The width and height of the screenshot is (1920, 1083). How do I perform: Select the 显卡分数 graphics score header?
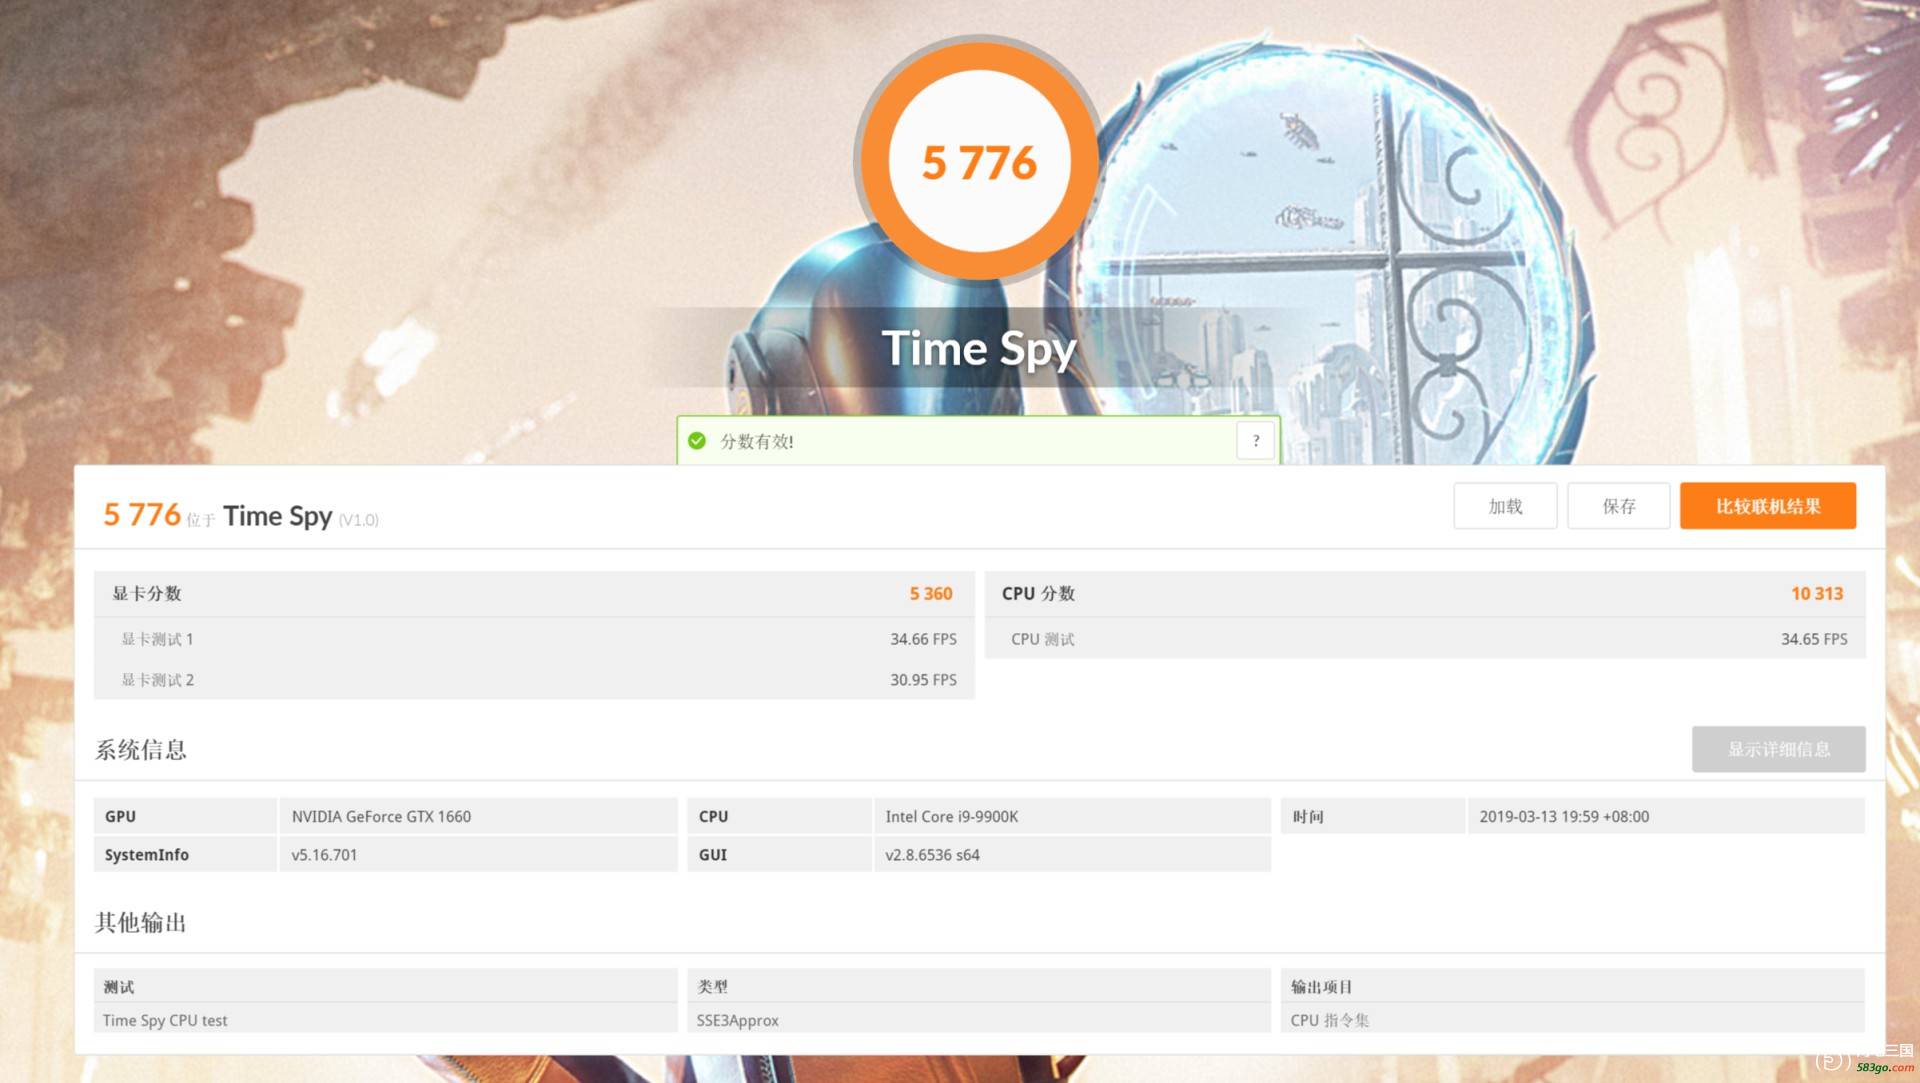(x=534, y=593)
